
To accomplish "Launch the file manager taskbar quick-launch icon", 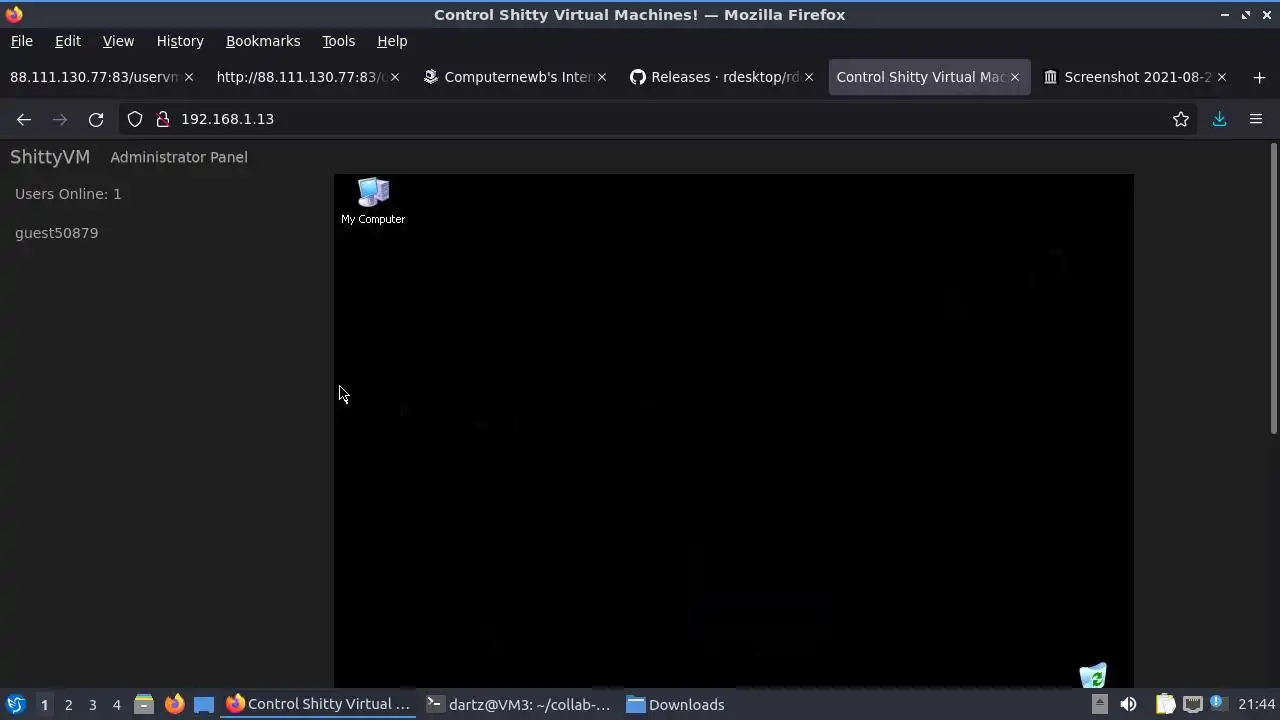I will point(144,705).
